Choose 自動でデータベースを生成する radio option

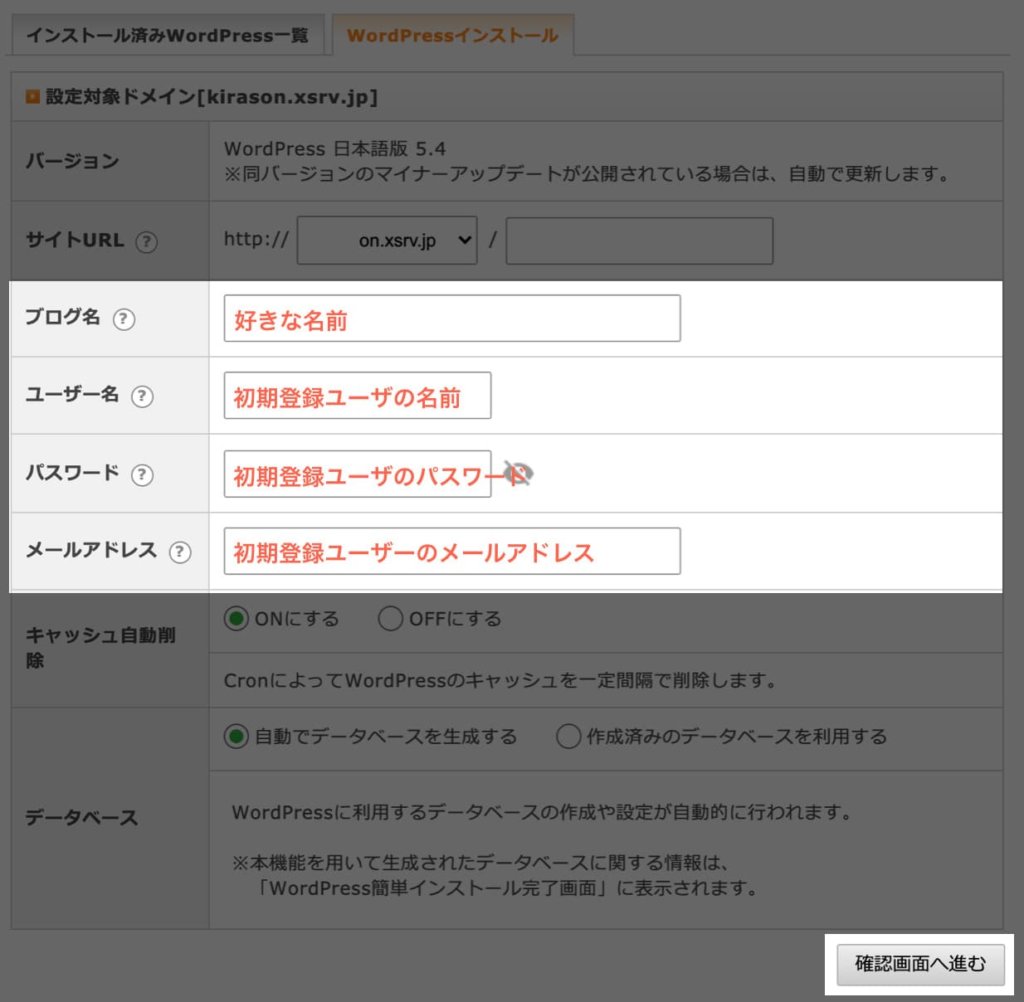click(x=236, y=736)
